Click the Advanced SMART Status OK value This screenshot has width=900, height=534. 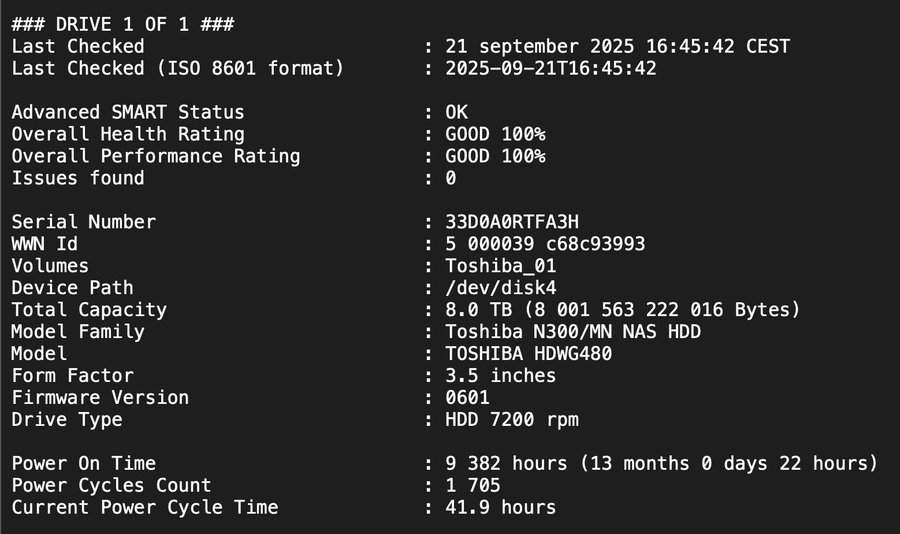(456, 112)
